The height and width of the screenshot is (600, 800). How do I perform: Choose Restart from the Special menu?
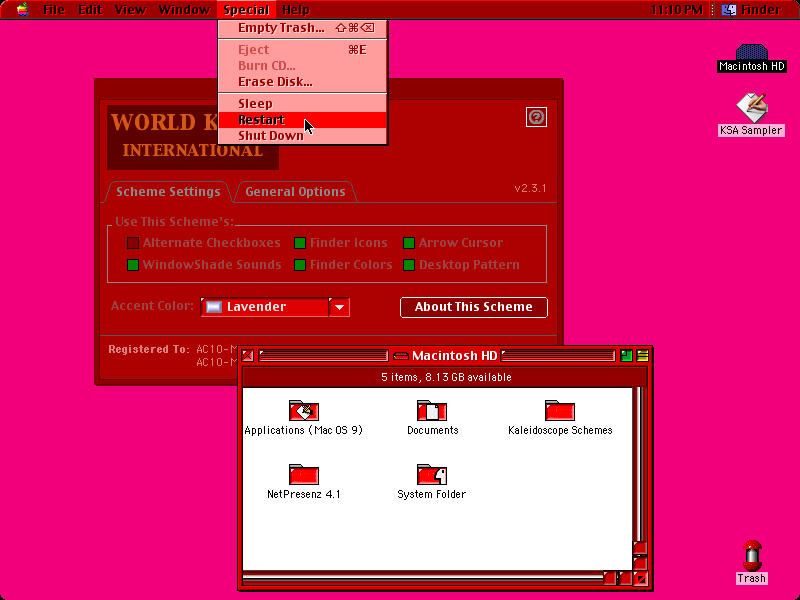click(303, 120)
